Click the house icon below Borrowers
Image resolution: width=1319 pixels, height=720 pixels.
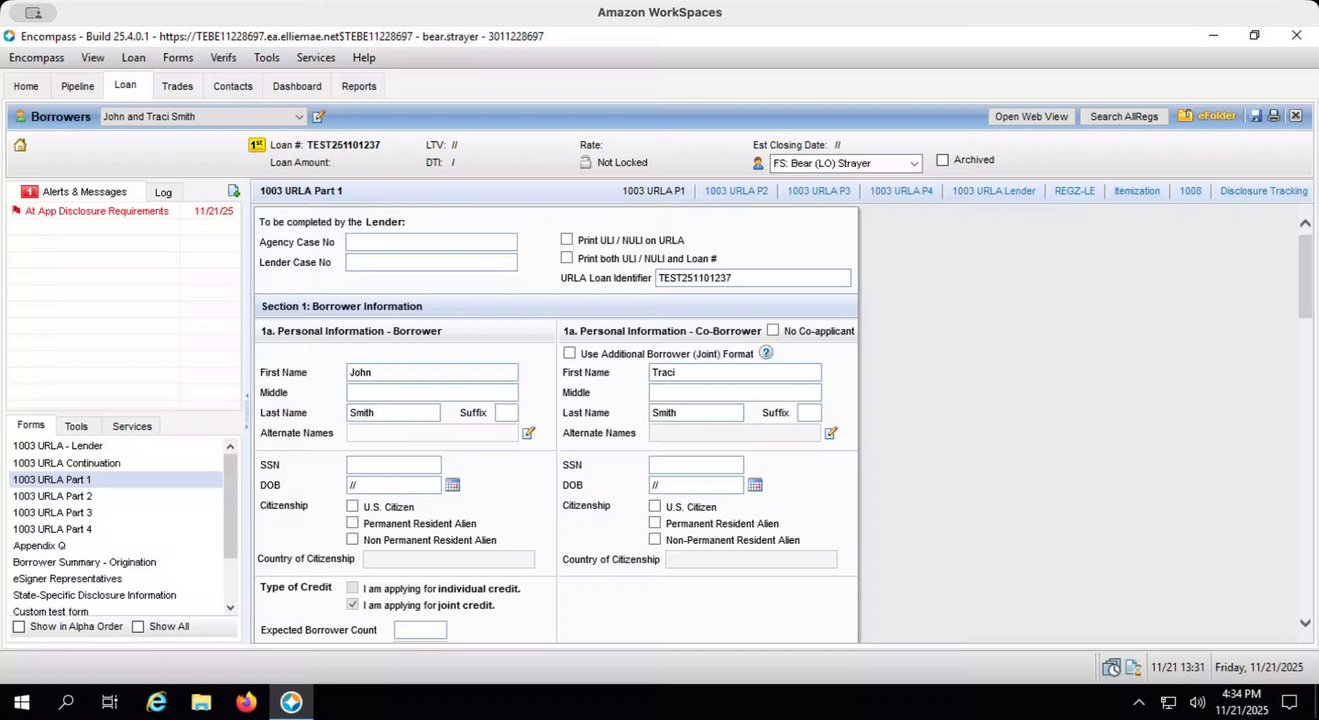click(20, 145)
